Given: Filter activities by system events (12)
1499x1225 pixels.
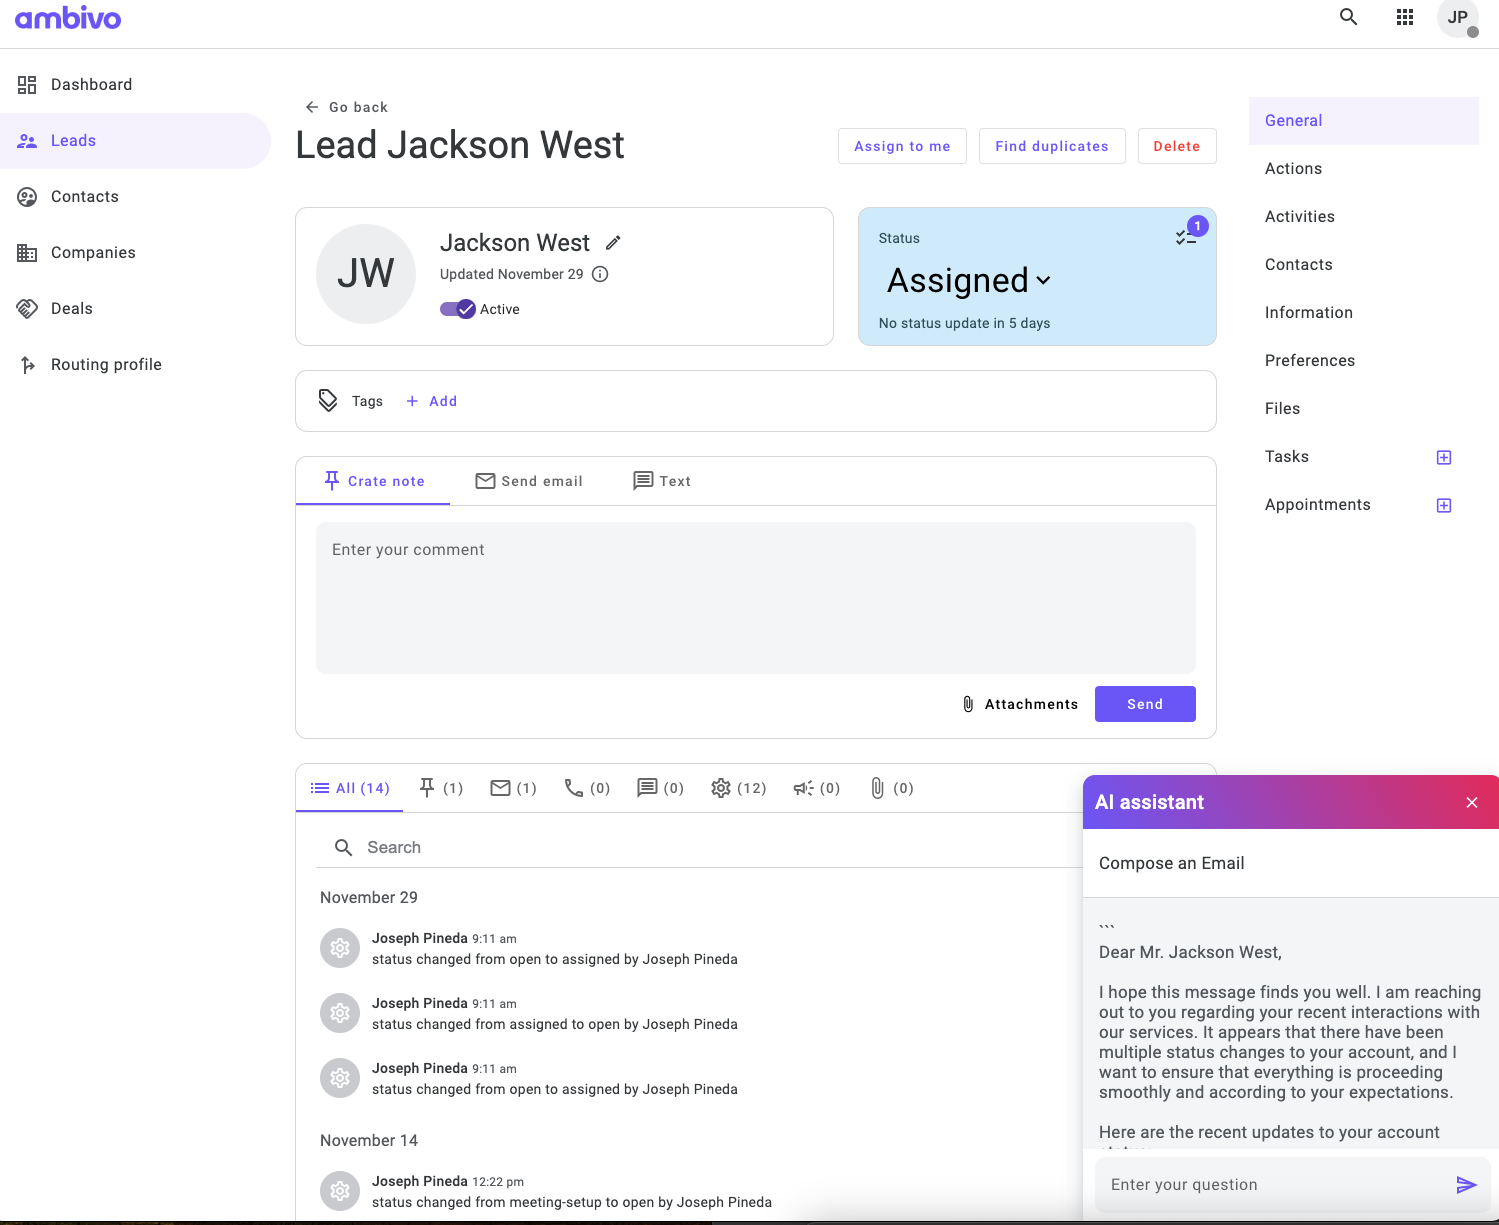Looking at the screenshot, I should pyautogui.click(x=739, y=788).
